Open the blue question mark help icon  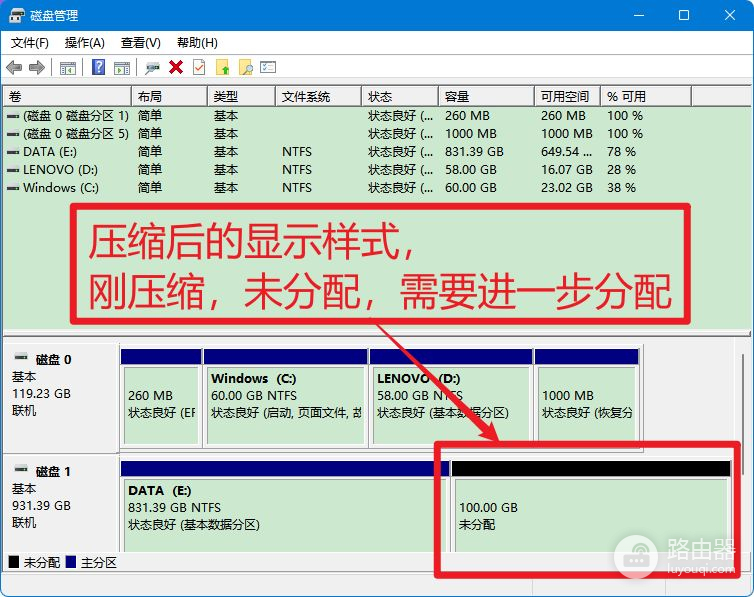[x=99, y=67]
